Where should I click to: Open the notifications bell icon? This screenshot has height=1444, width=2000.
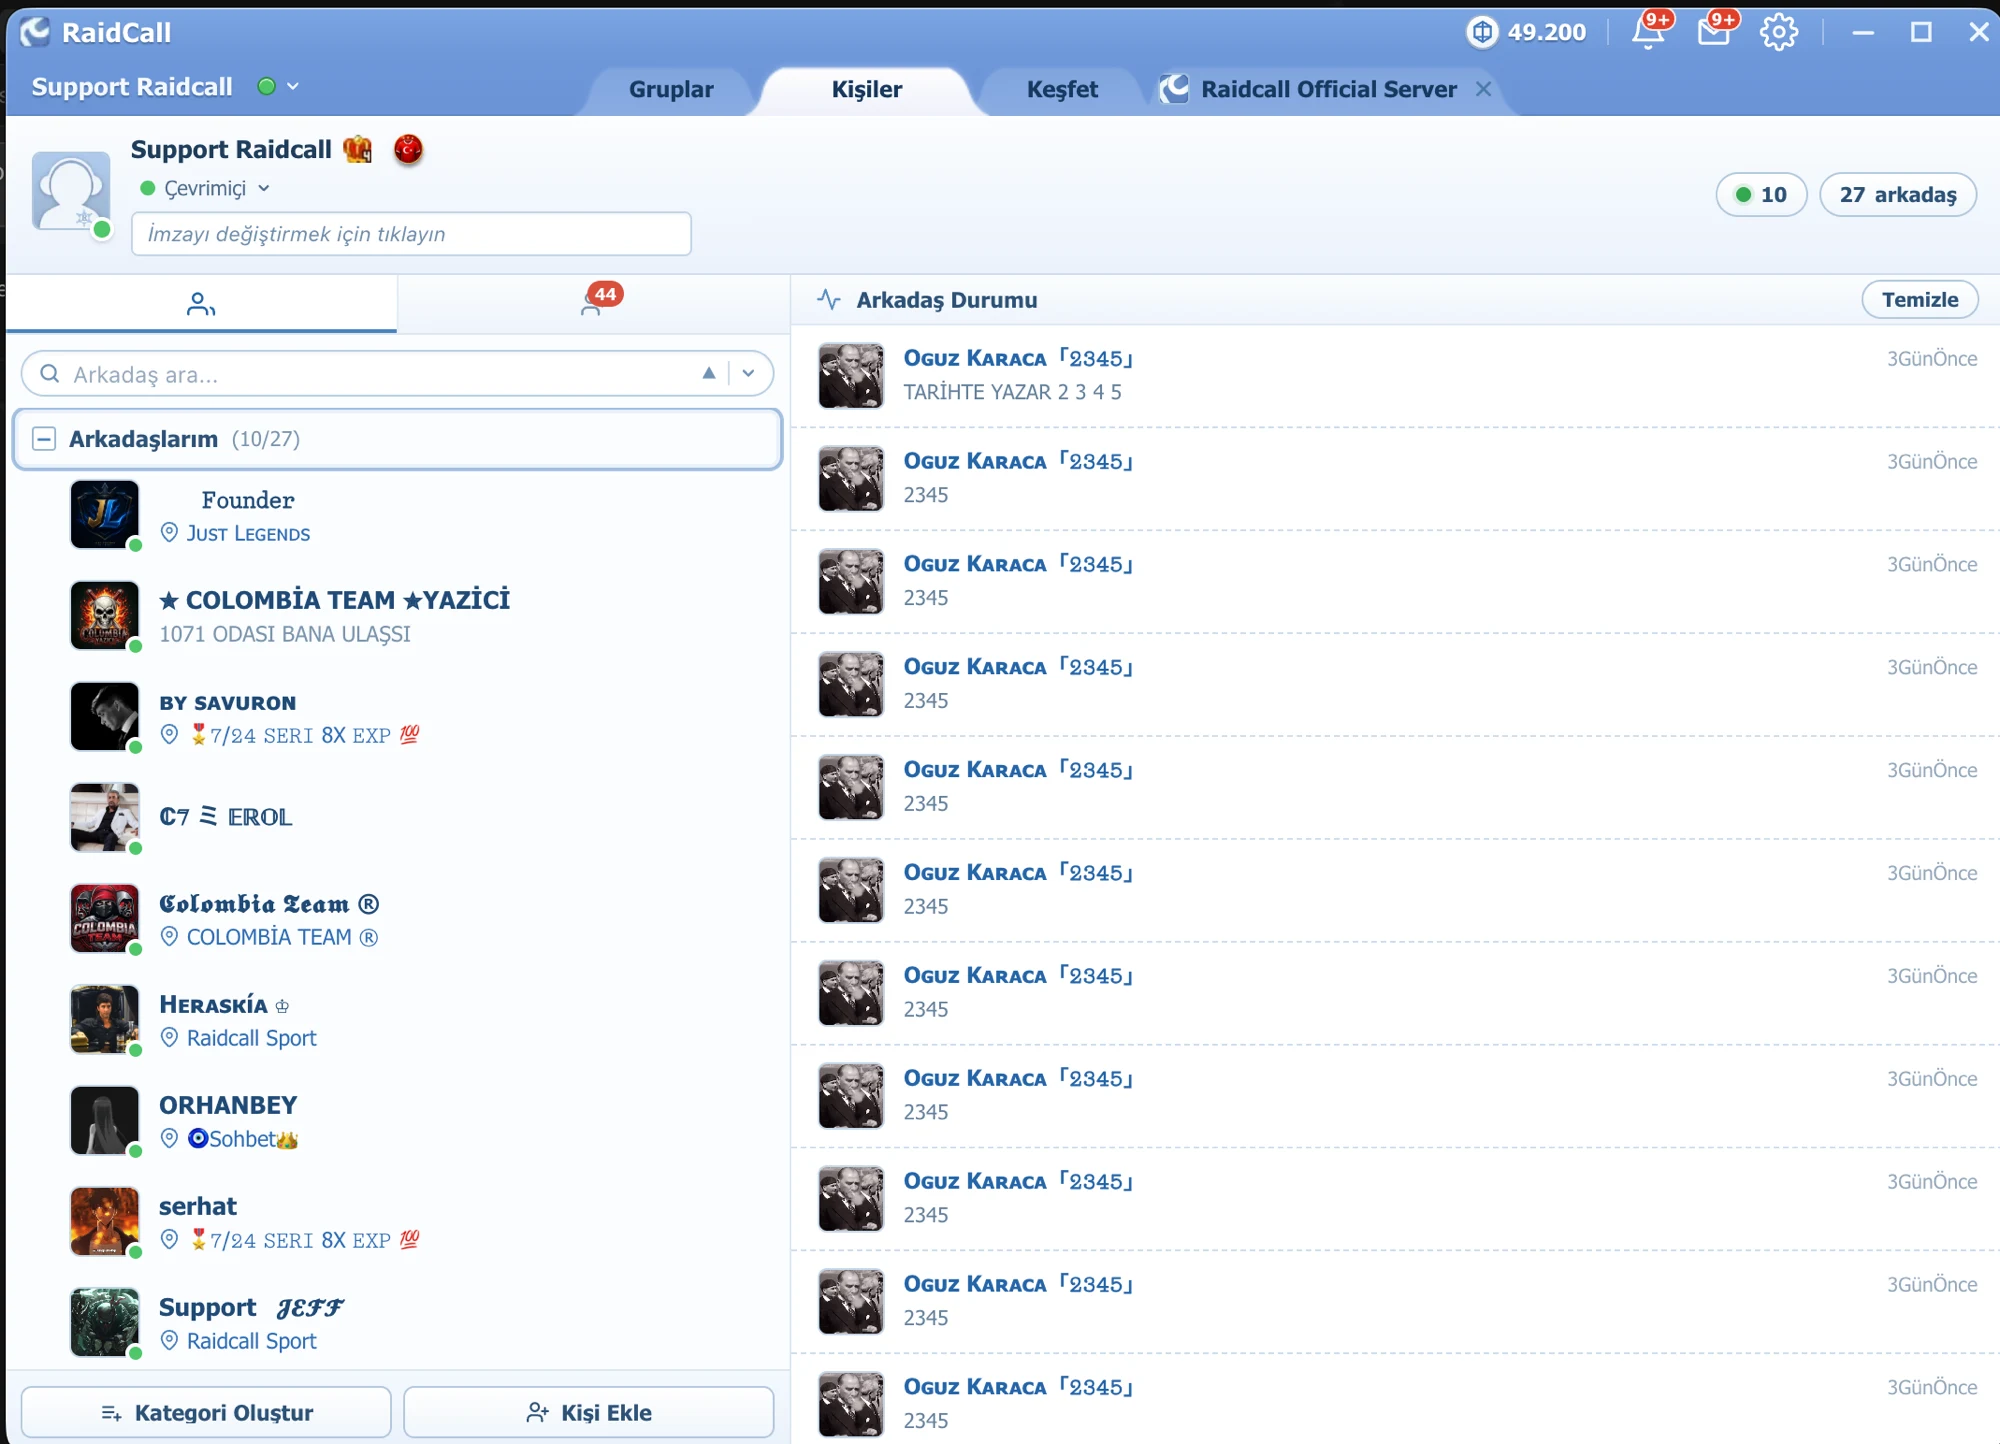tap(1648, 32)
